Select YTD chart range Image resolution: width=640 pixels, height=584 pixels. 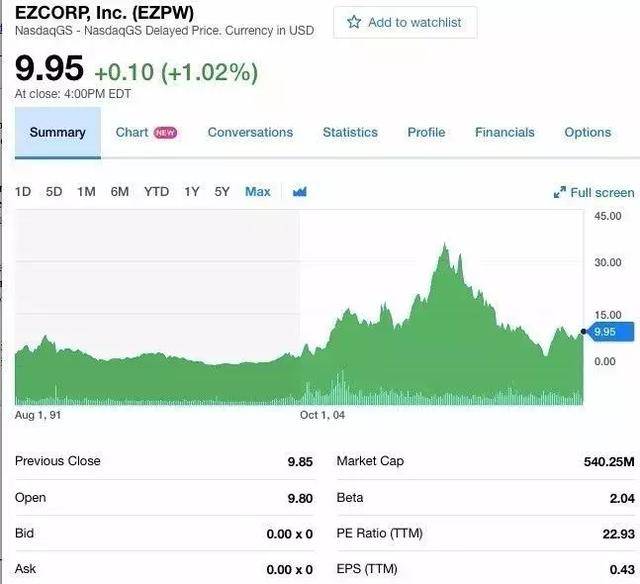click(156, 191)
